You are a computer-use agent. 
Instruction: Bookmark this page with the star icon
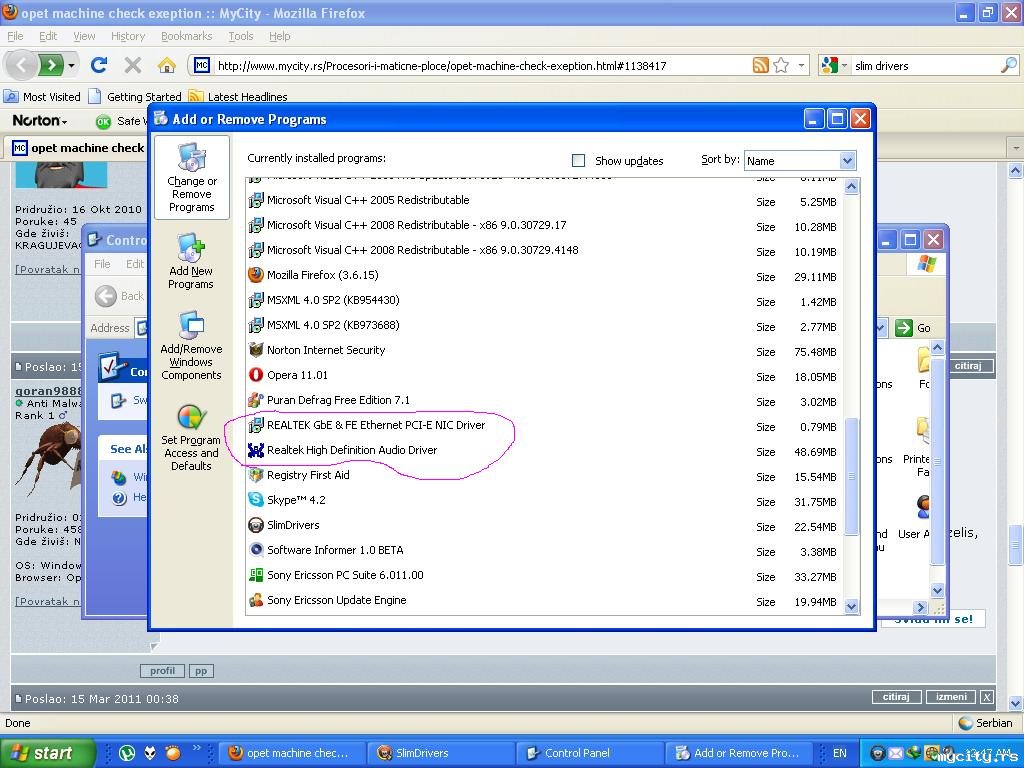pyautogui.click(x=781, y=65)
